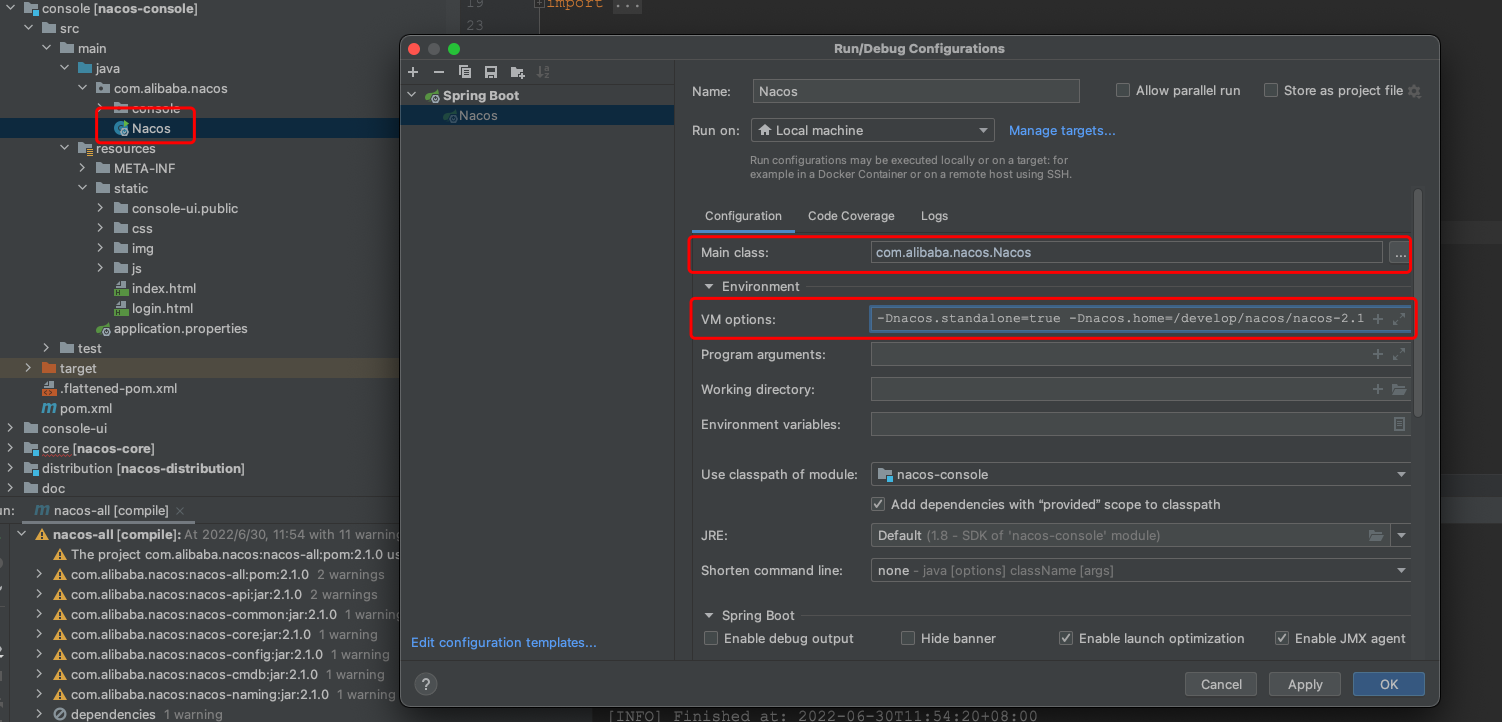The height and width of the screenshot is (722, 1502).
Task: Expand the VM options field editor
Action: coord(1399,319)
